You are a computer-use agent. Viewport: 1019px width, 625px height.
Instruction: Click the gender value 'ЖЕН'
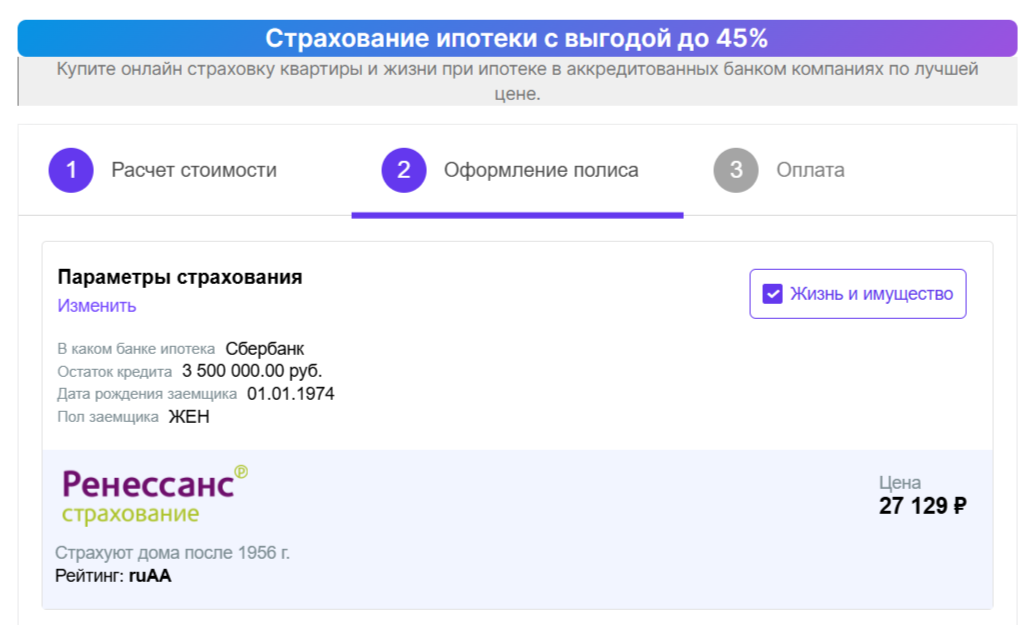tap(189, 416)
